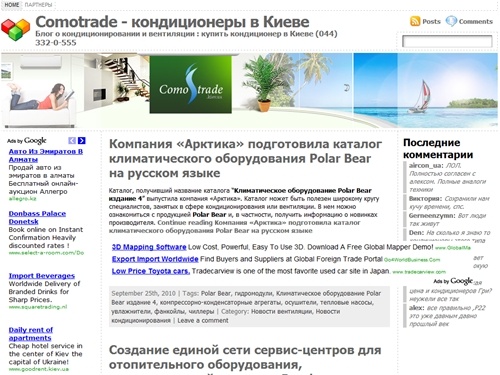
Task: Open the Daily rent of apartments ad
Action: click(31, 334)
